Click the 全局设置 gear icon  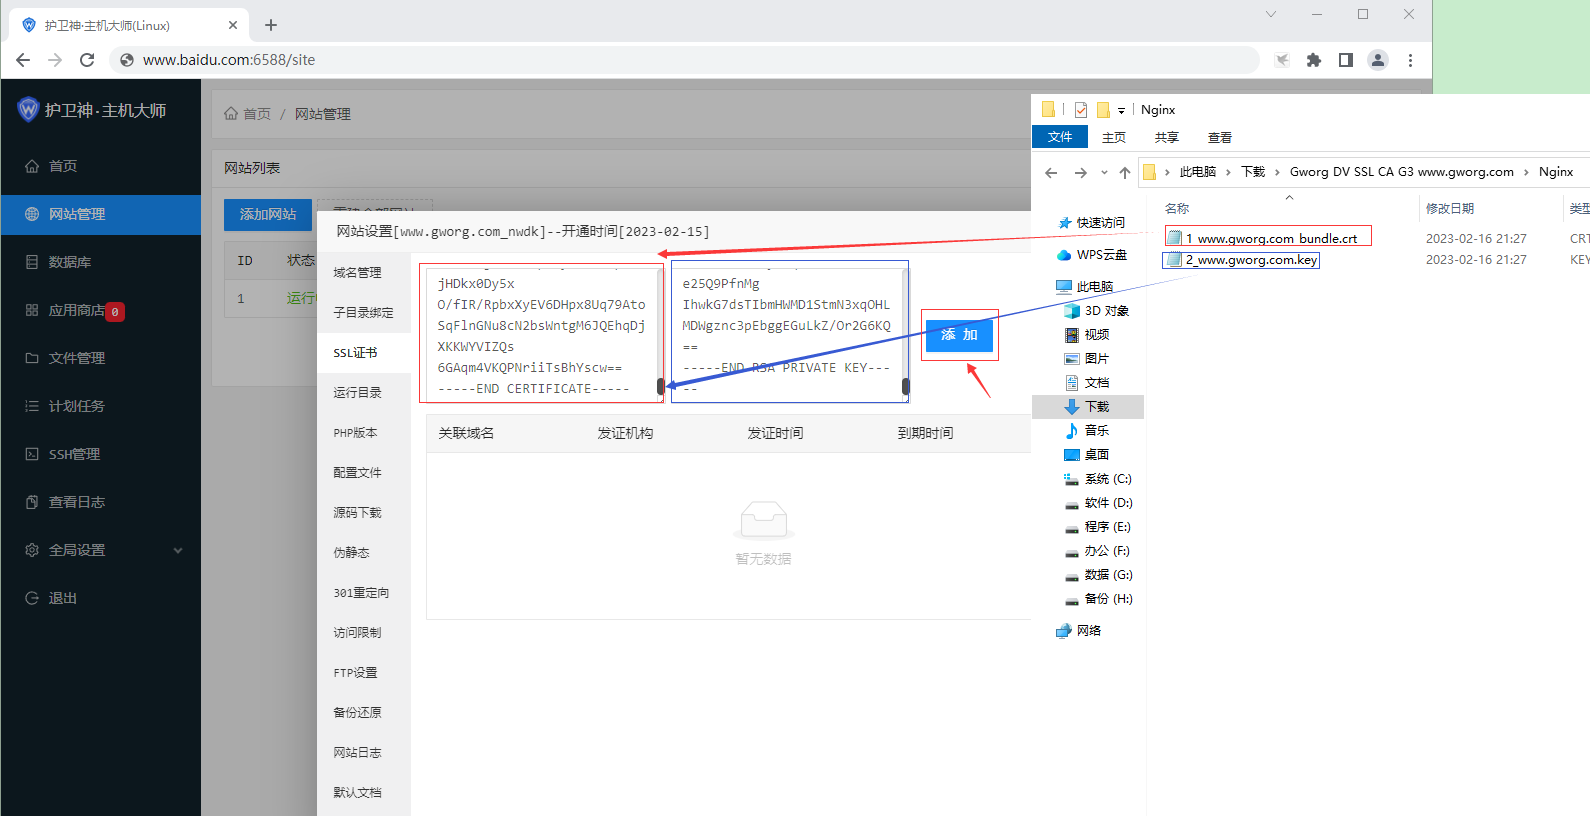(x=32, y=550)
